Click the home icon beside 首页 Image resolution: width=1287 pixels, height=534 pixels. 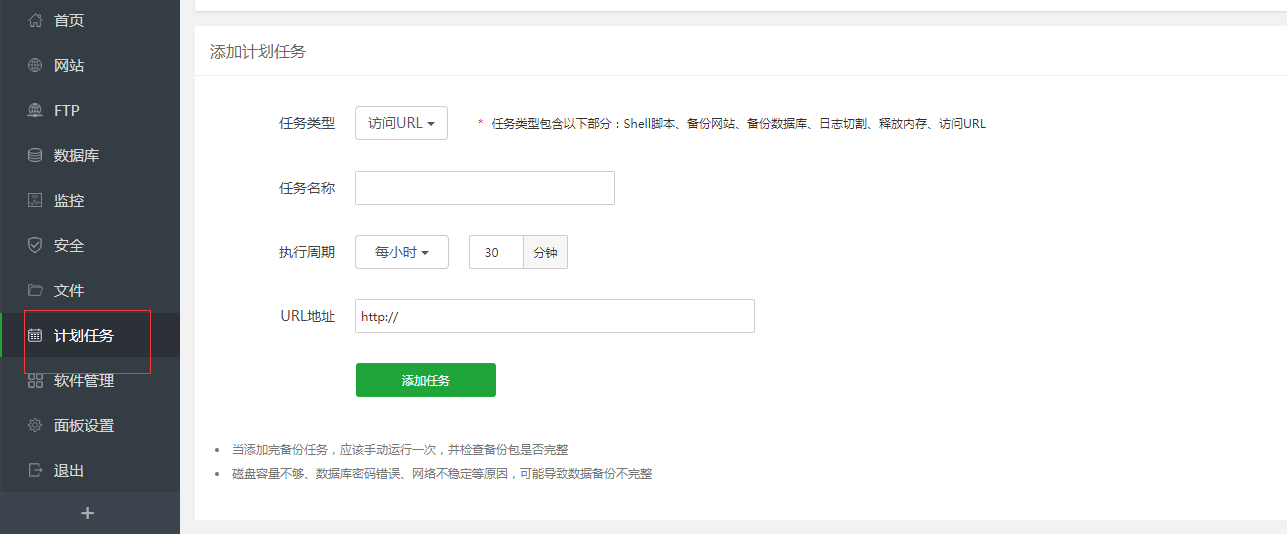[x=36, y=20]
